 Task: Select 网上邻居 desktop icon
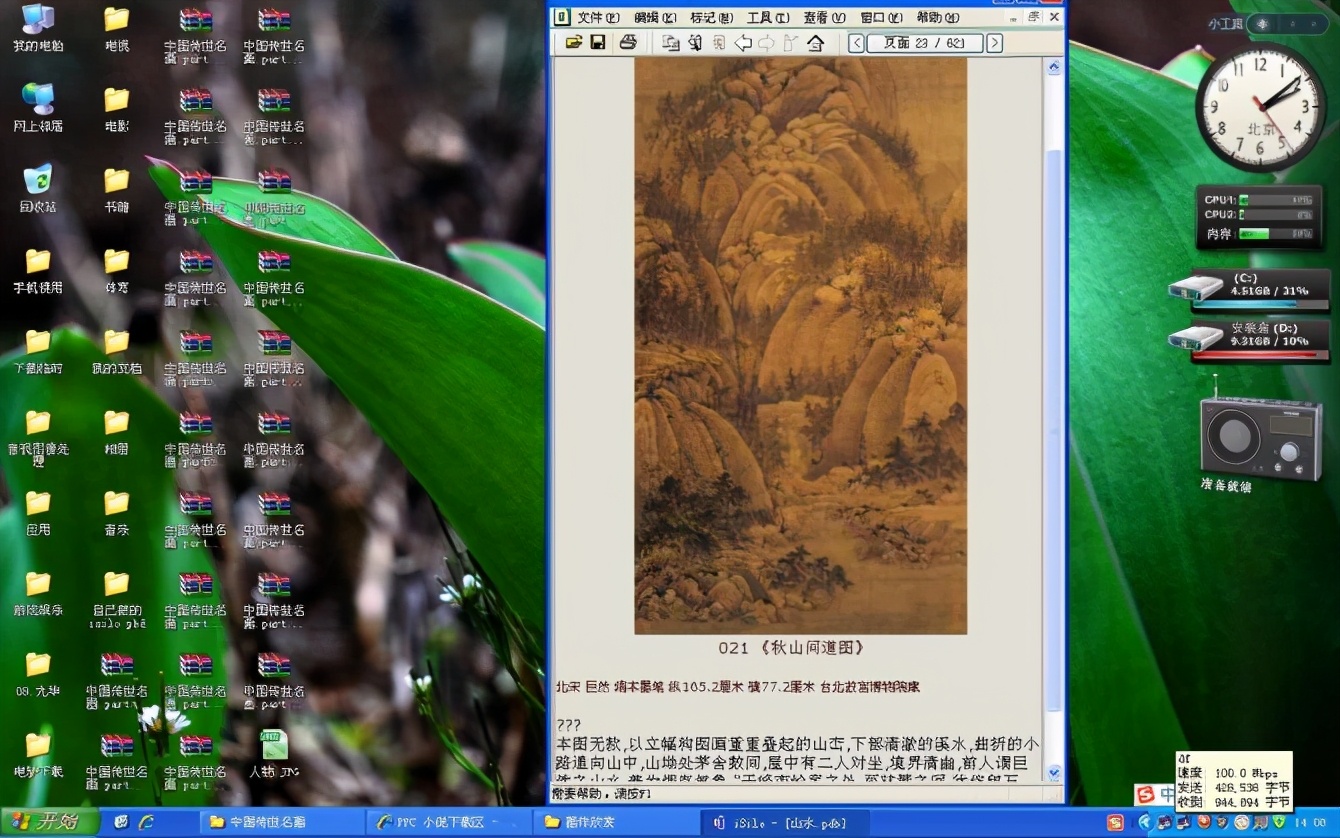click(x=38, y=109)
